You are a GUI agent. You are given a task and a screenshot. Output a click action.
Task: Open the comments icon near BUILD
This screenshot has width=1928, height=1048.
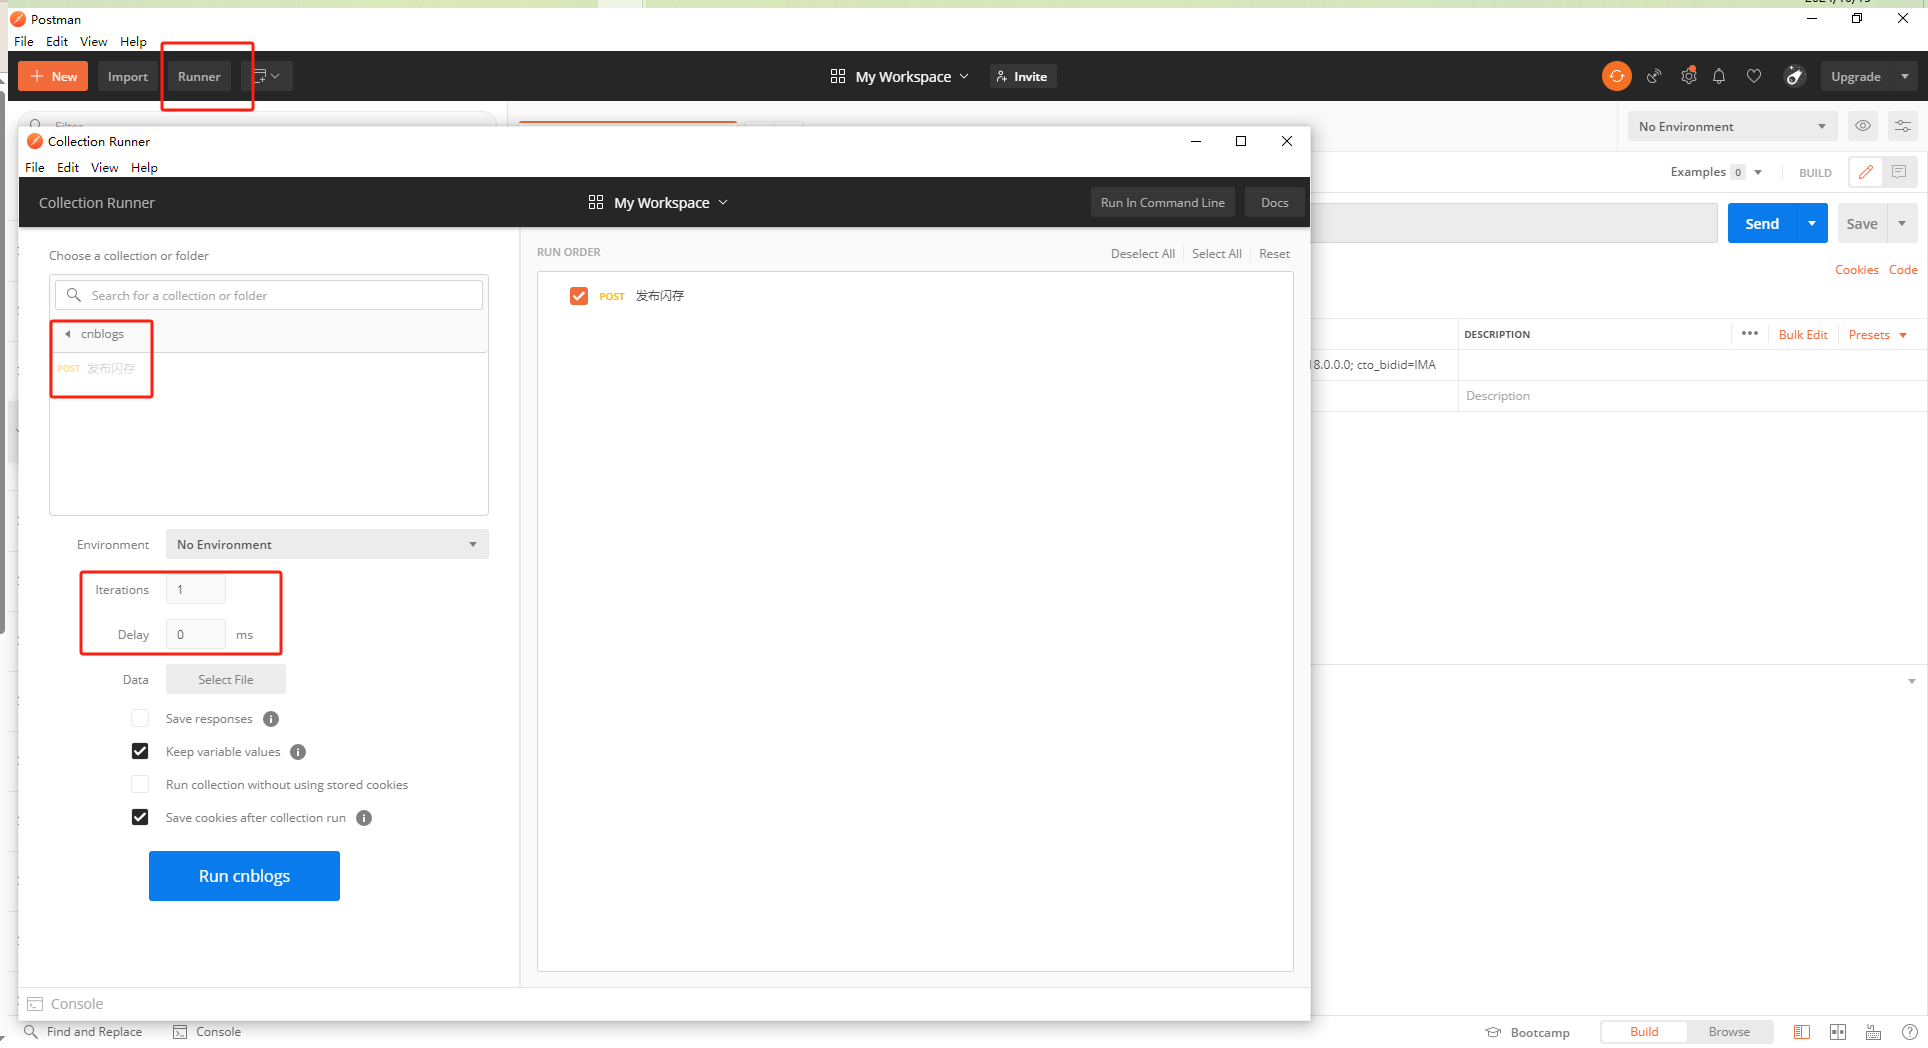[x=1899, y=172]
